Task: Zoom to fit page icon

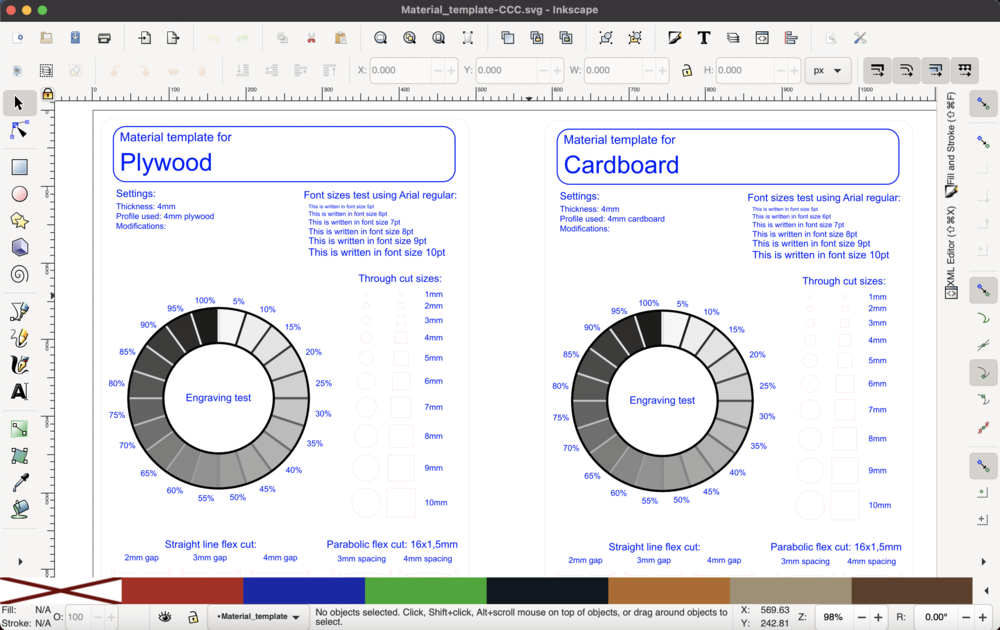Action: pos(439,38)
